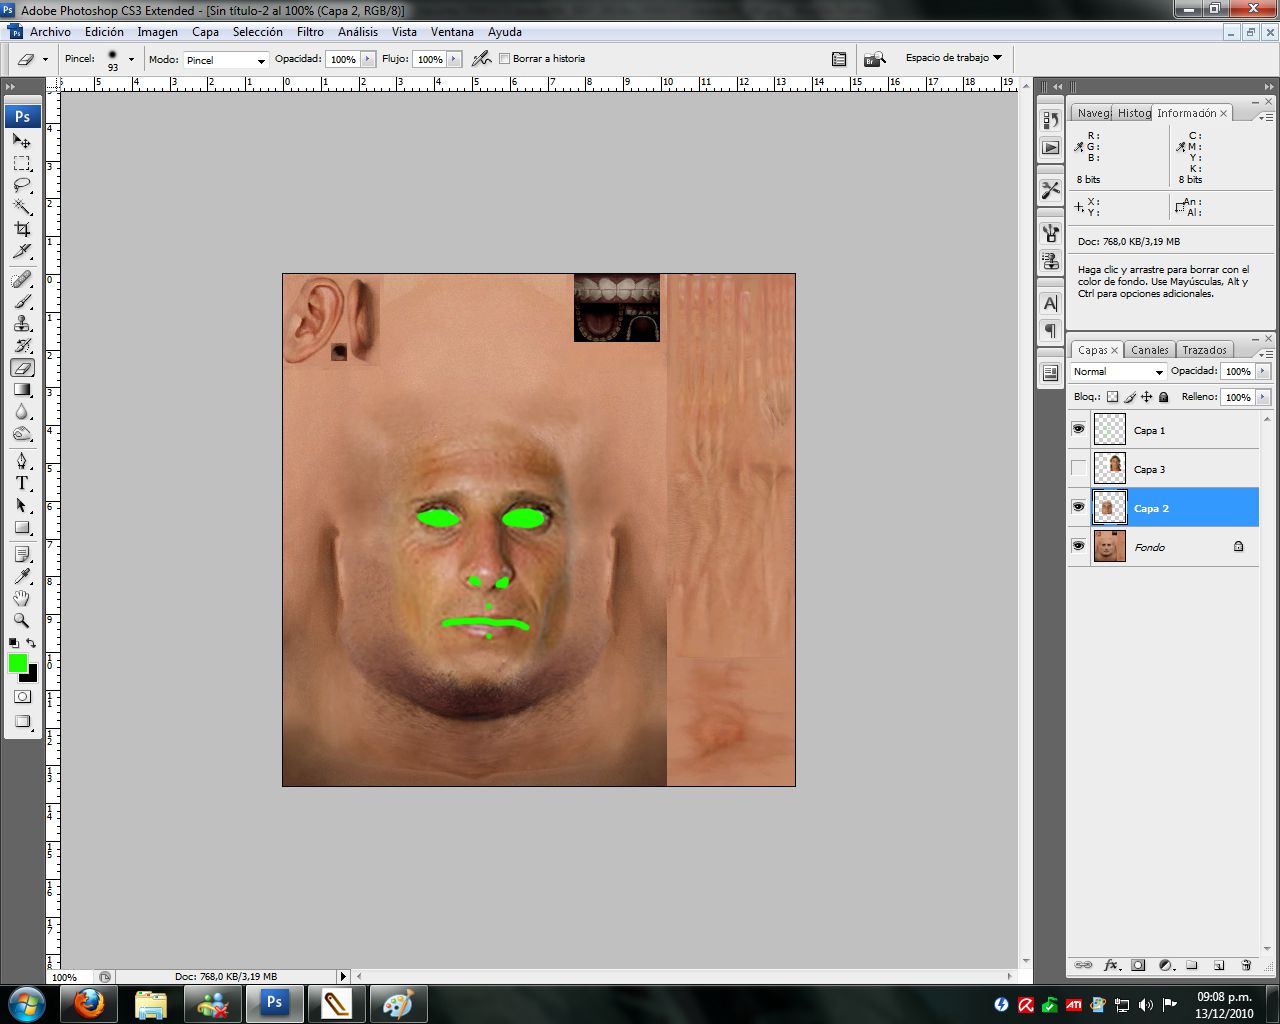Open the Imagen menu
The image size is (1280, 1024).
point(157,32)
